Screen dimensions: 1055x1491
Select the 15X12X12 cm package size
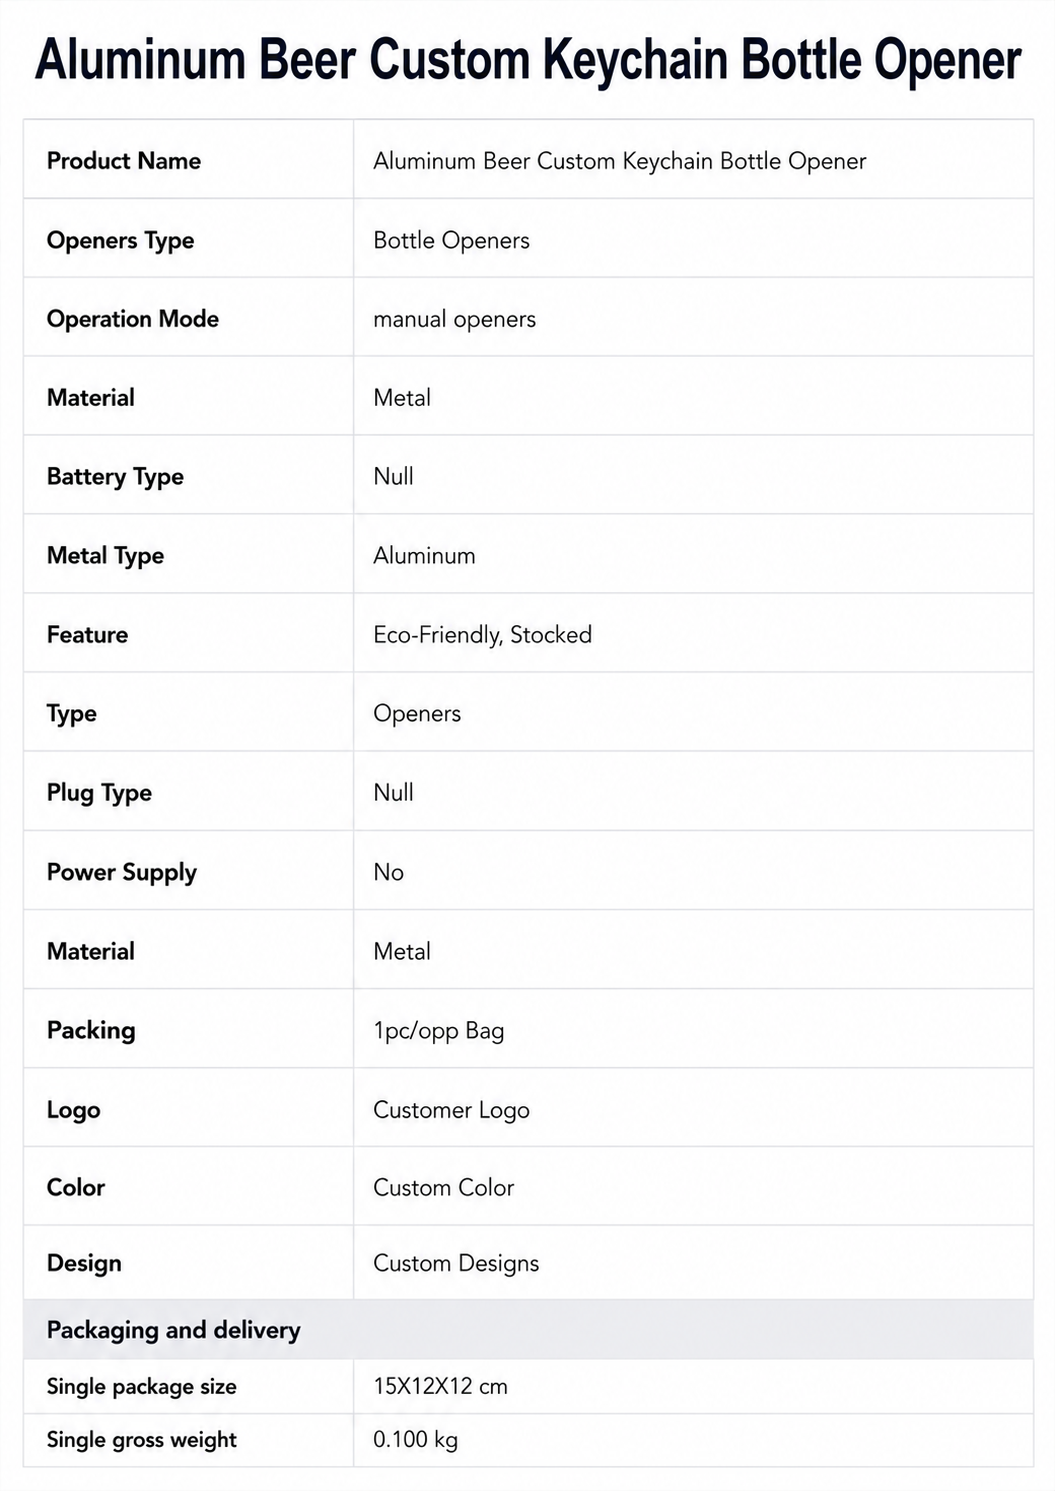click(440, 1387)
